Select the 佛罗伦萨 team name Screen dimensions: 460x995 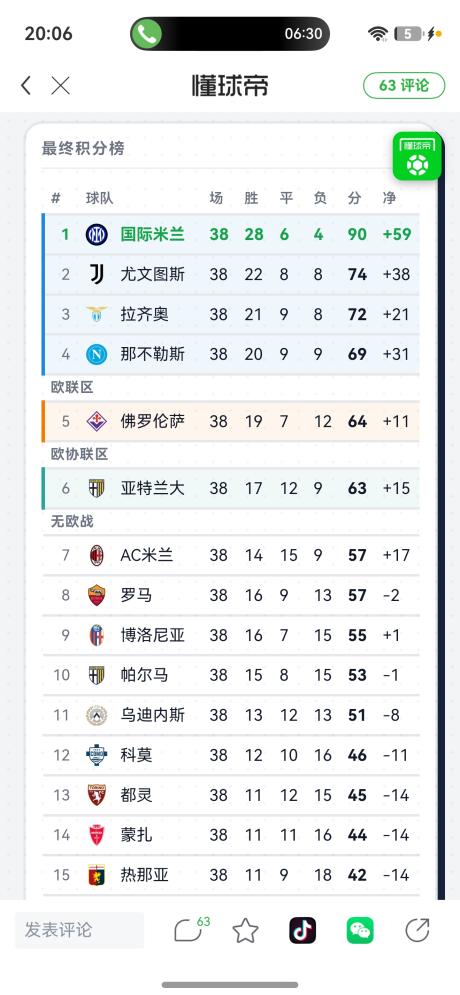coord(152,421)
